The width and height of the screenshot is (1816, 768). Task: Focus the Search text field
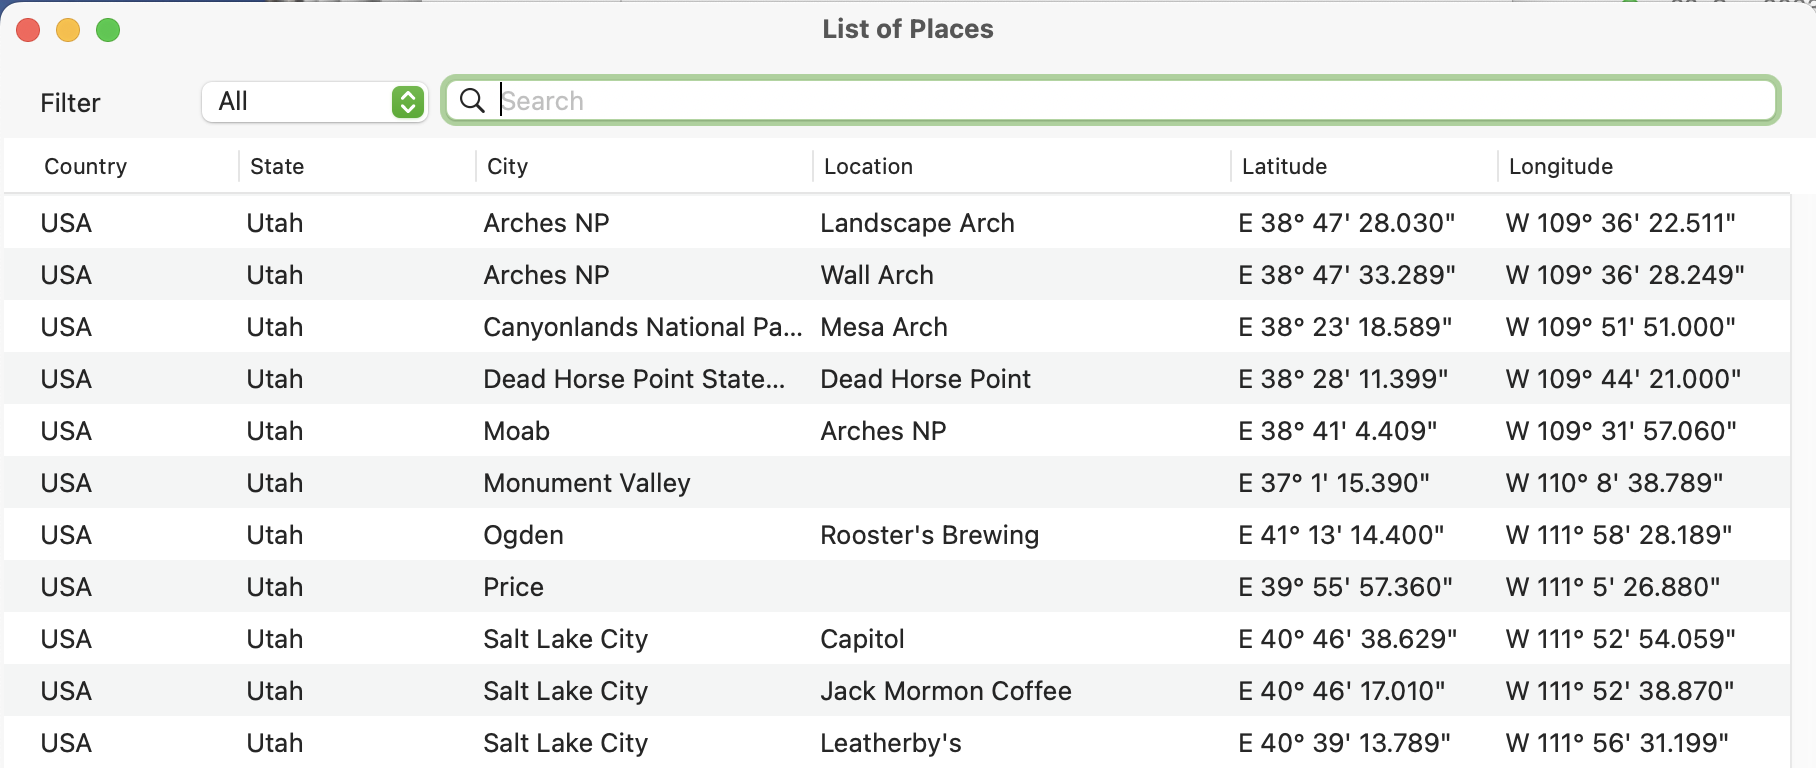[x=1111, y=100]
